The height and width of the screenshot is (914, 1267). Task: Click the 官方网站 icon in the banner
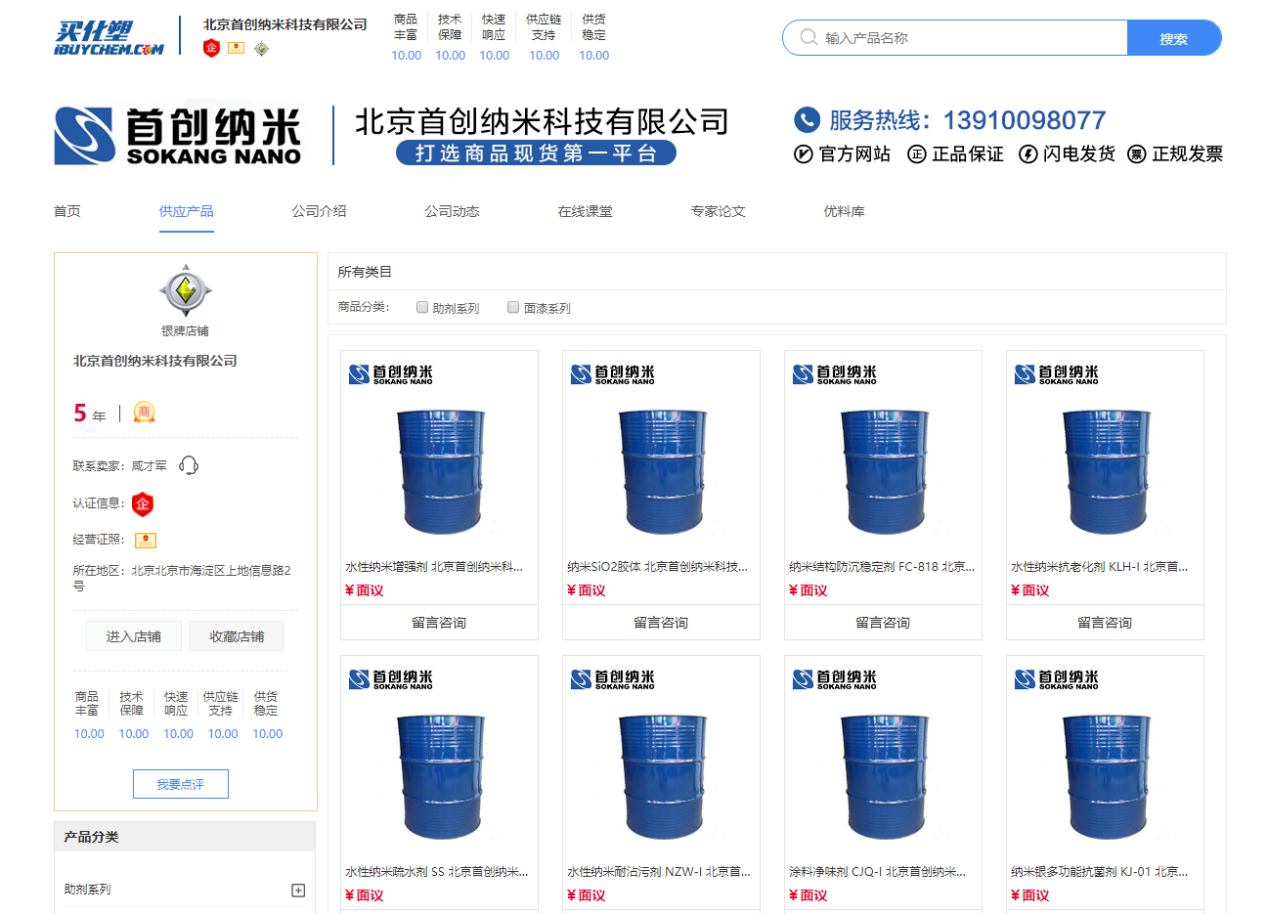tap(803, 154)
